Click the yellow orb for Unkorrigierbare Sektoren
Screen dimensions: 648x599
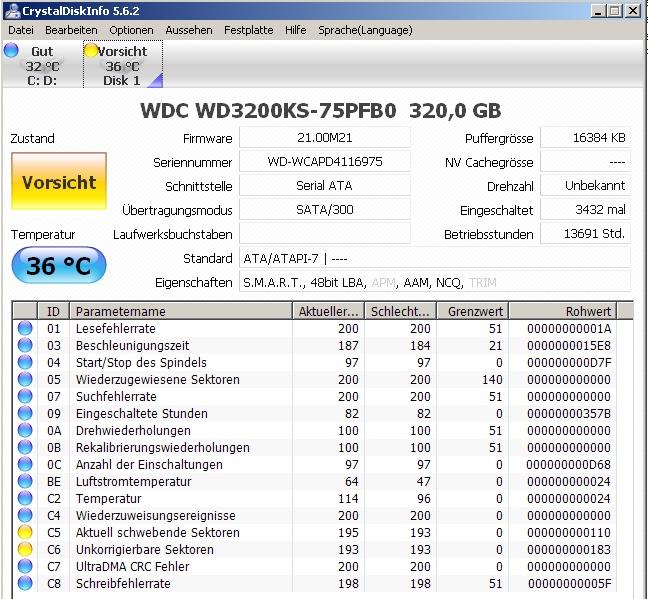[x=25, y=549]
